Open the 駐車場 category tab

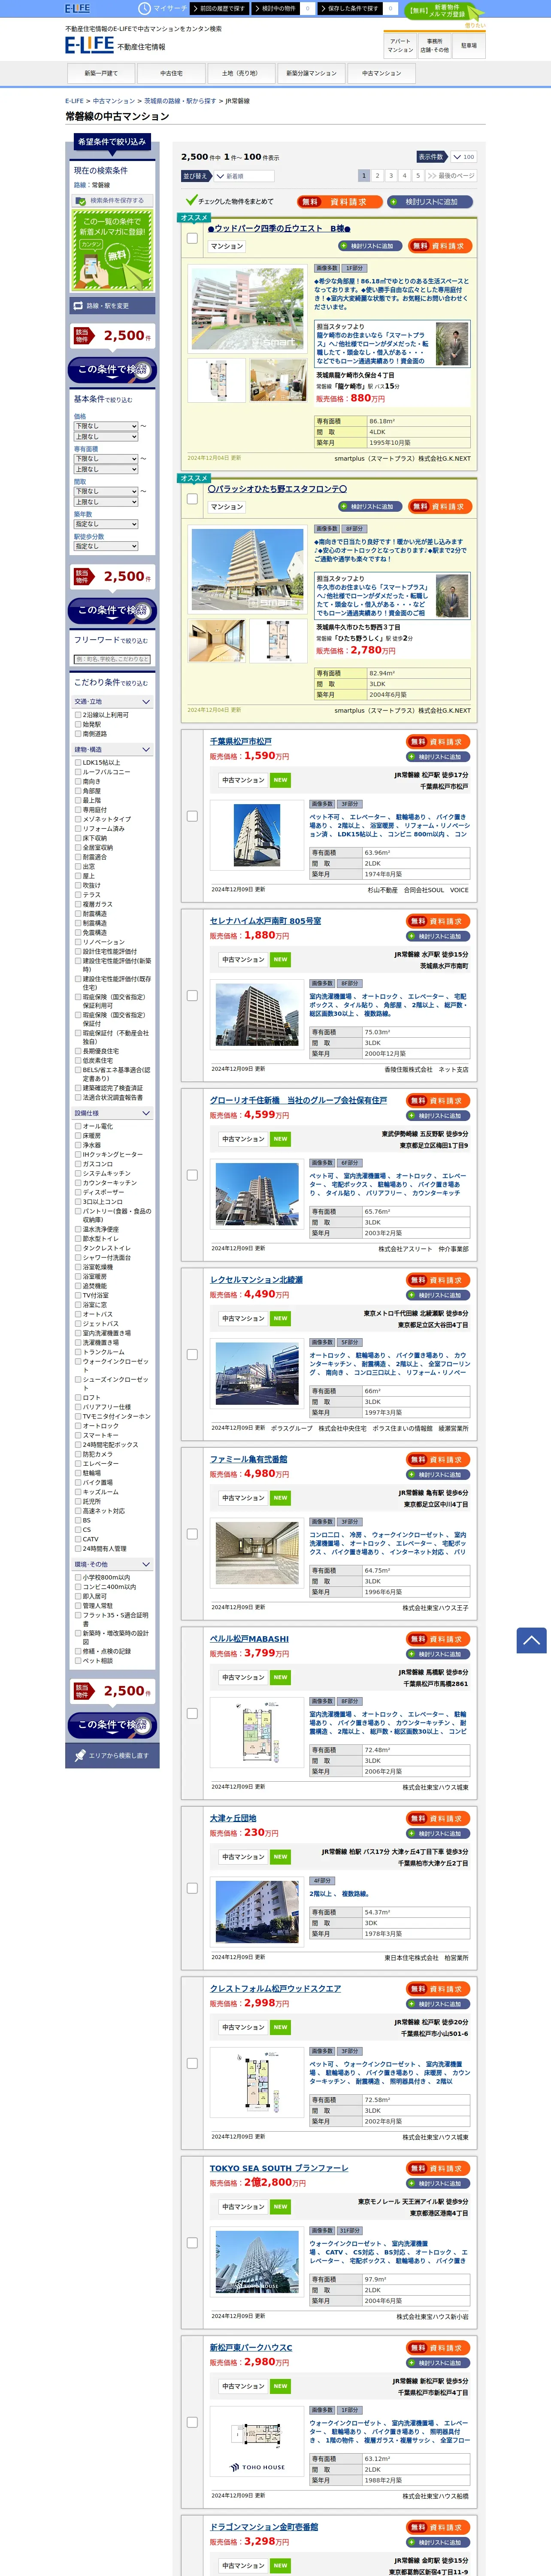(x=469, y=46)
